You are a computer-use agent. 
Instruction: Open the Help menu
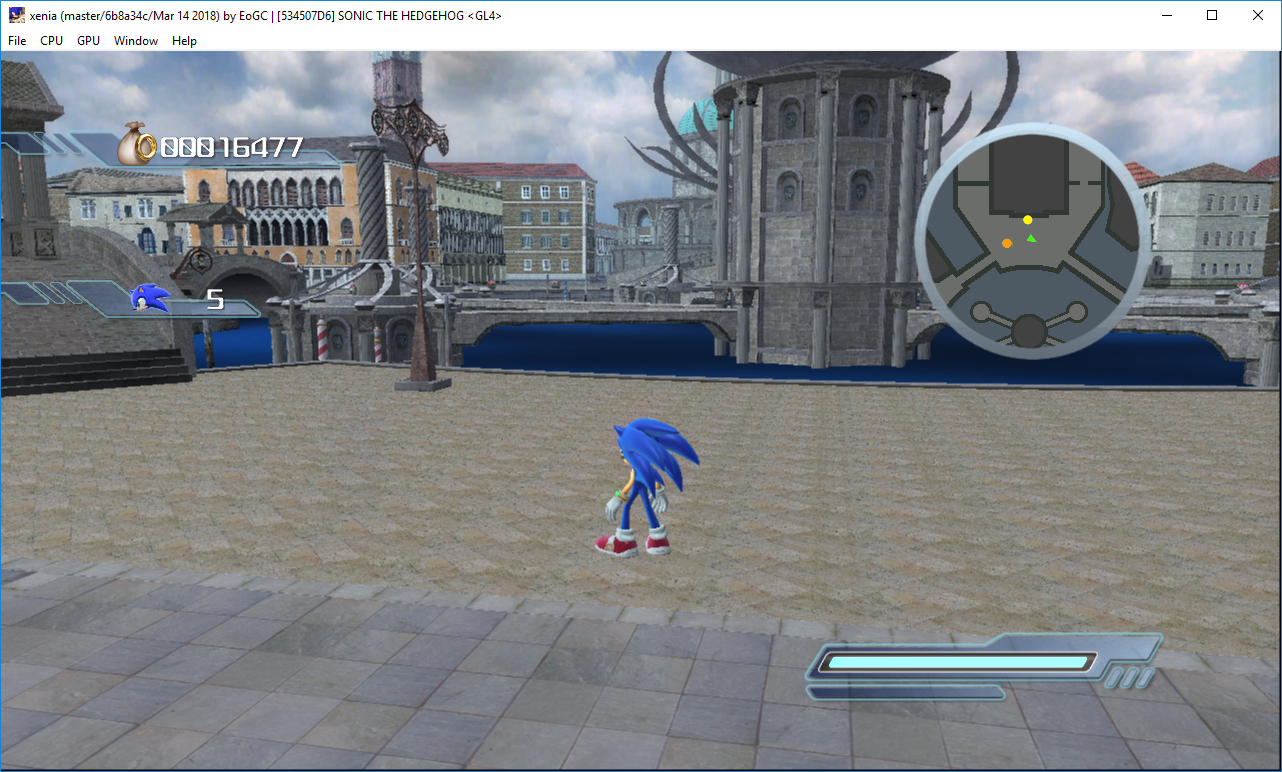coord(184,41)
